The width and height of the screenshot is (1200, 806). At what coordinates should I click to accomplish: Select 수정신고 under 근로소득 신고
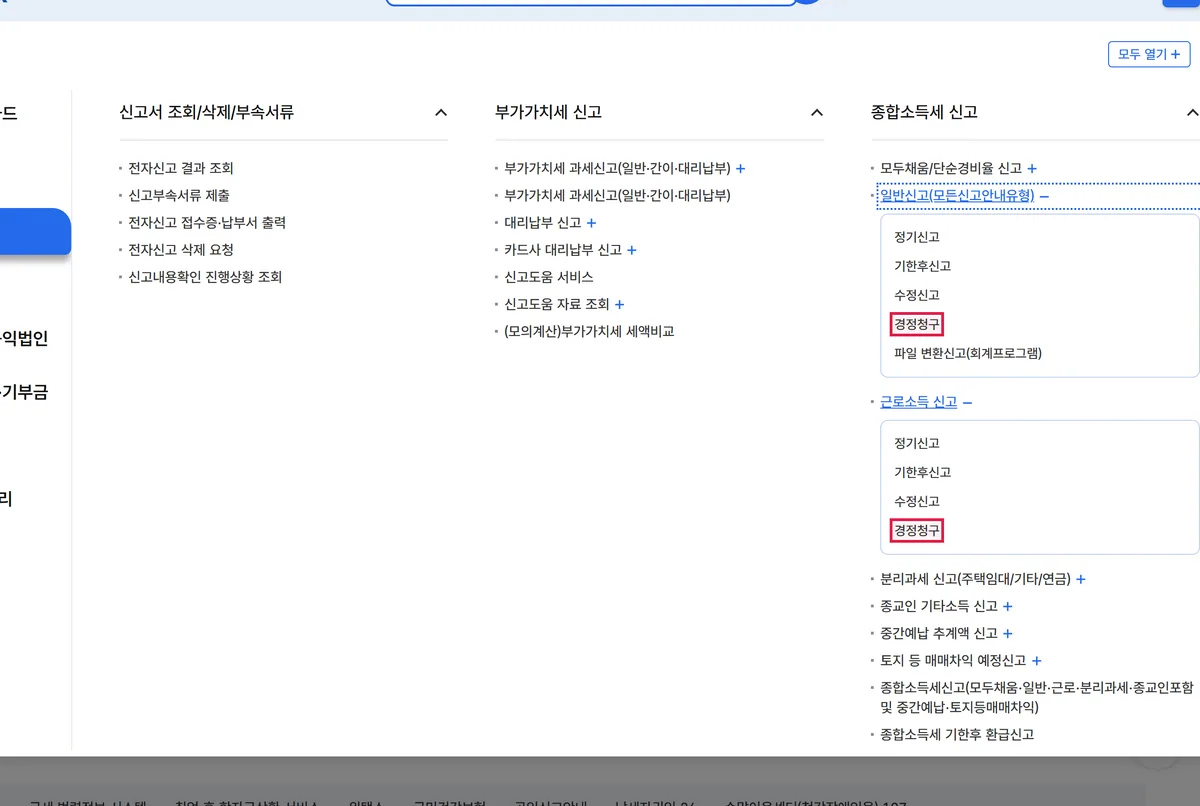click(917, 501)
